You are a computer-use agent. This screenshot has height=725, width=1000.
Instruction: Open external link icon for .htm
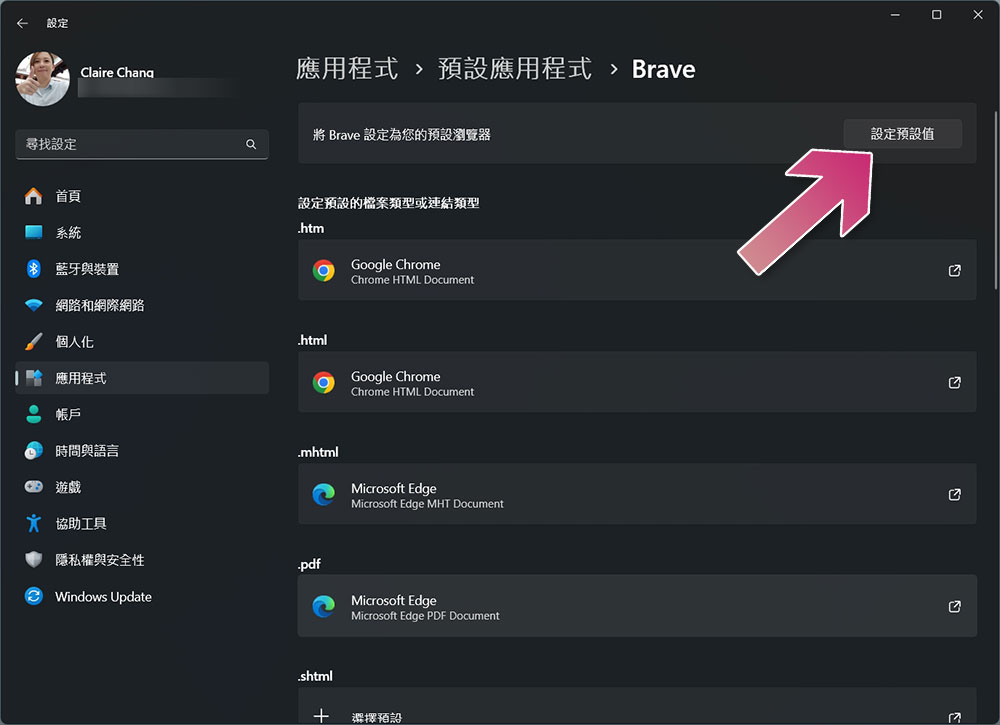click(954, 270)
